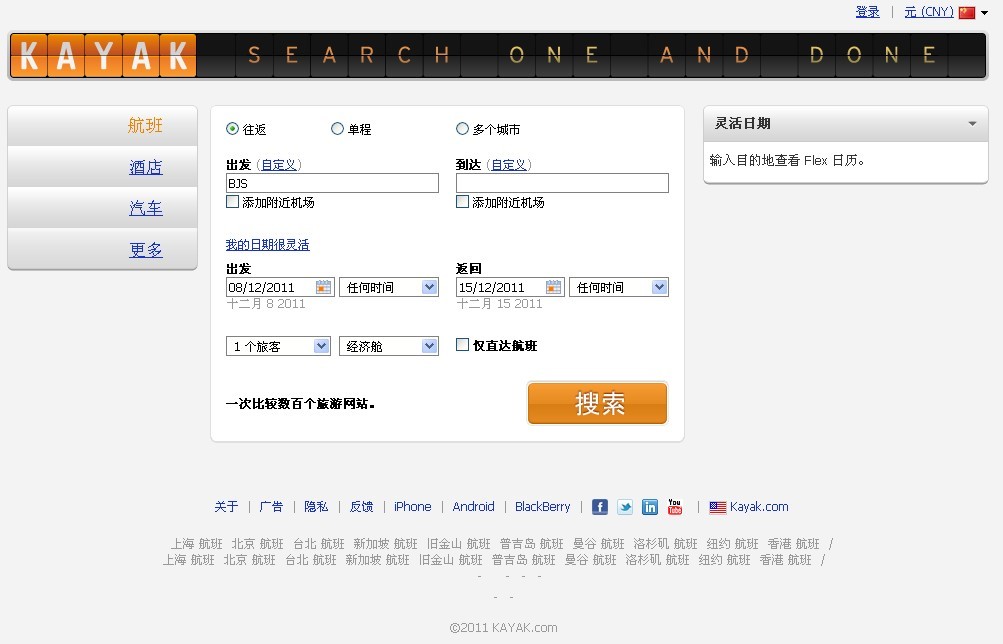This screenshot has width=1003, height=644.
Task: Open the YouTube icon in footer
Action: 675,507
